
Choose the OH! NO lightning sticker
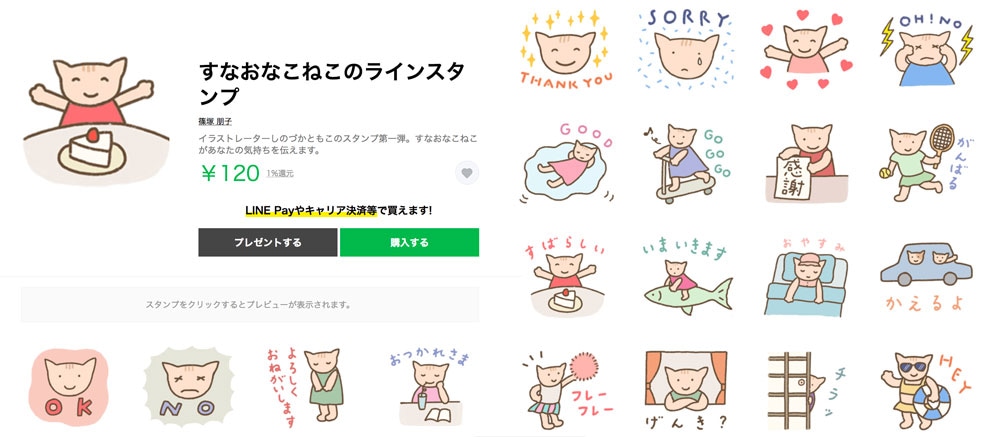(927, 49)
